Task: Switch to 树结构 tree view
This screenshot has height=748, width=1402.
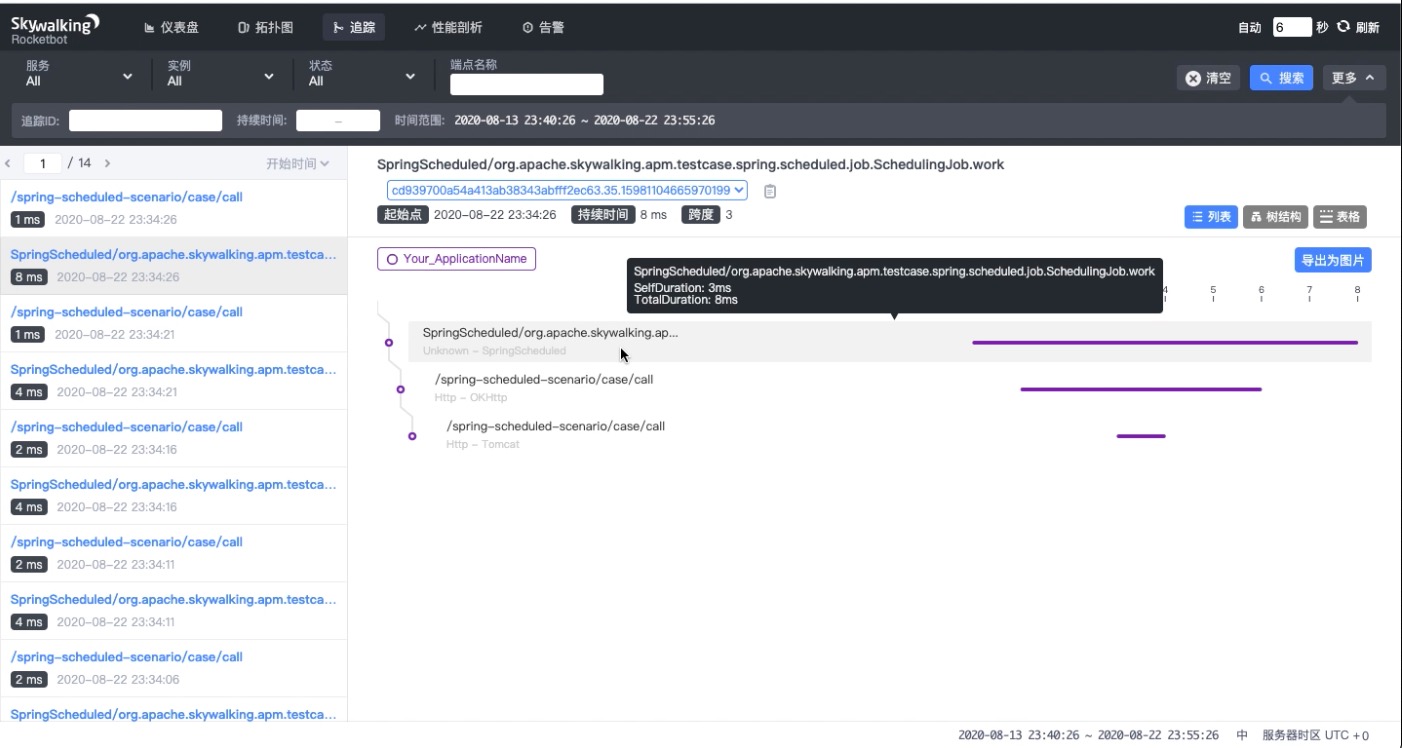Action: pyautogui.click(x=1275, y=217)
